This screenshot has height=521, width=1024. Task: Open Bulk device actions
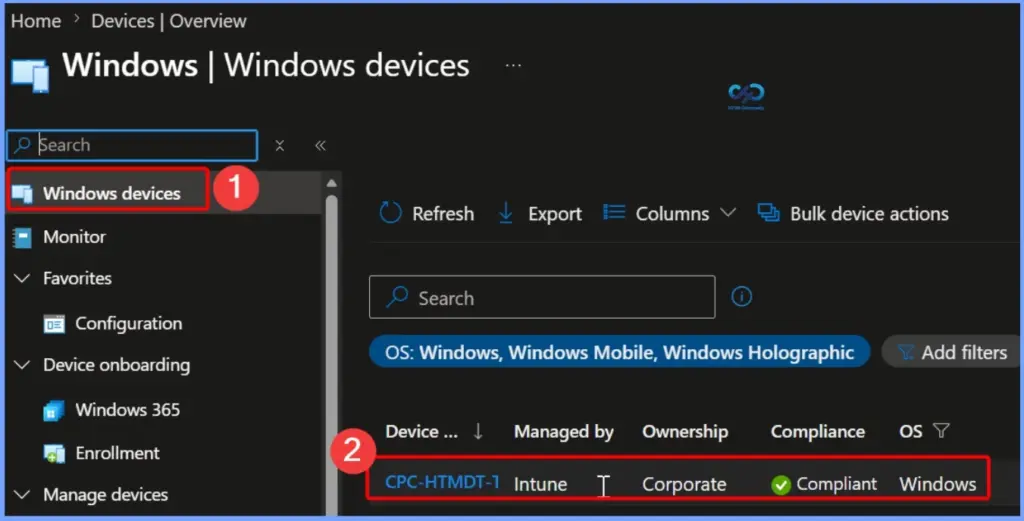point(852,213)
